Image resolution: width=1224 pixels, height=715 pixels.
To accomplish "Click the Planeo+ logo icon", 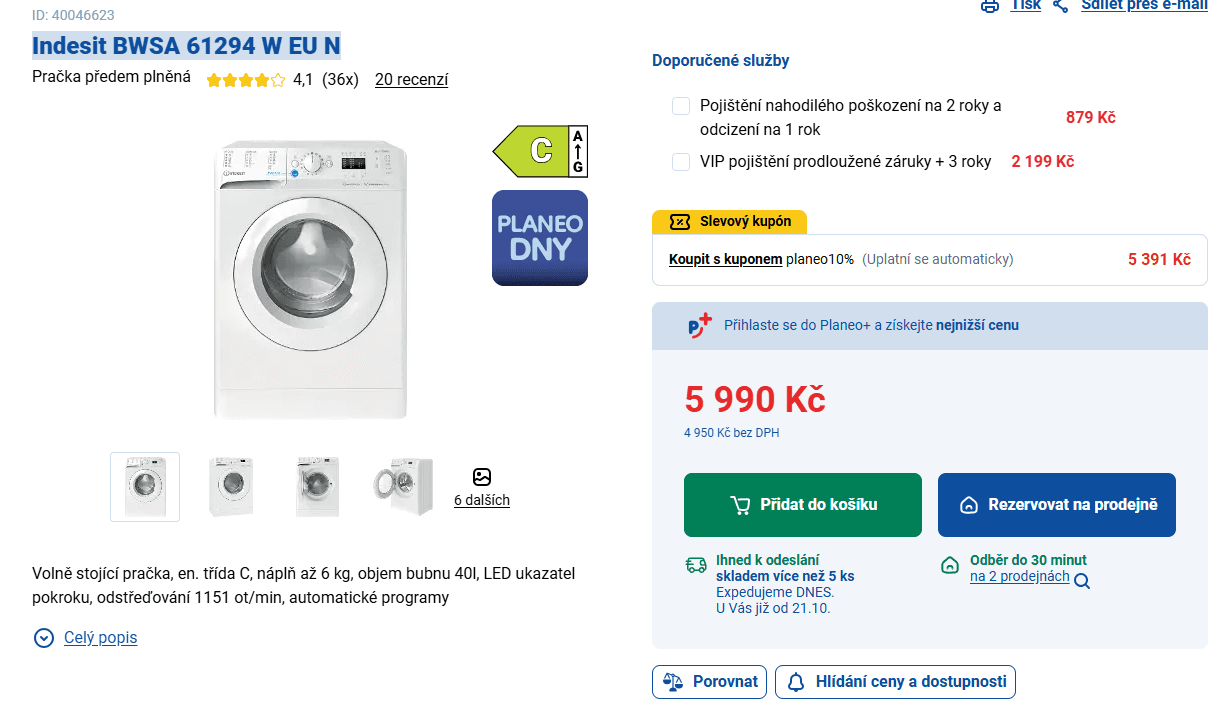I will pyautogui.click(x=700, y=325).
